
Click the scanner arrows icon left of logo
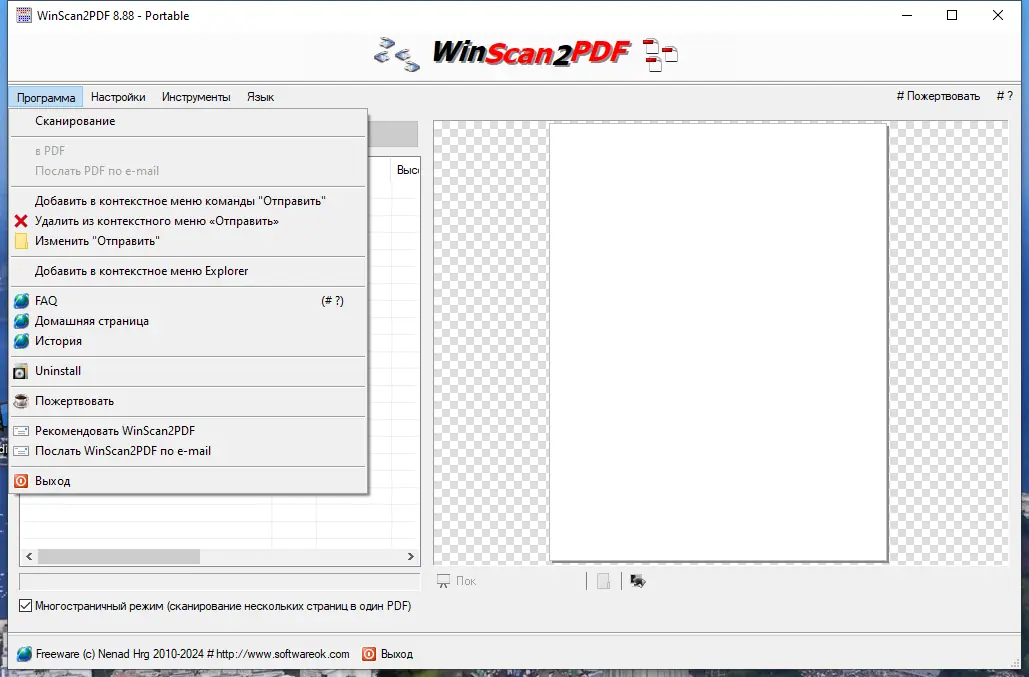(x=396, y=54)
